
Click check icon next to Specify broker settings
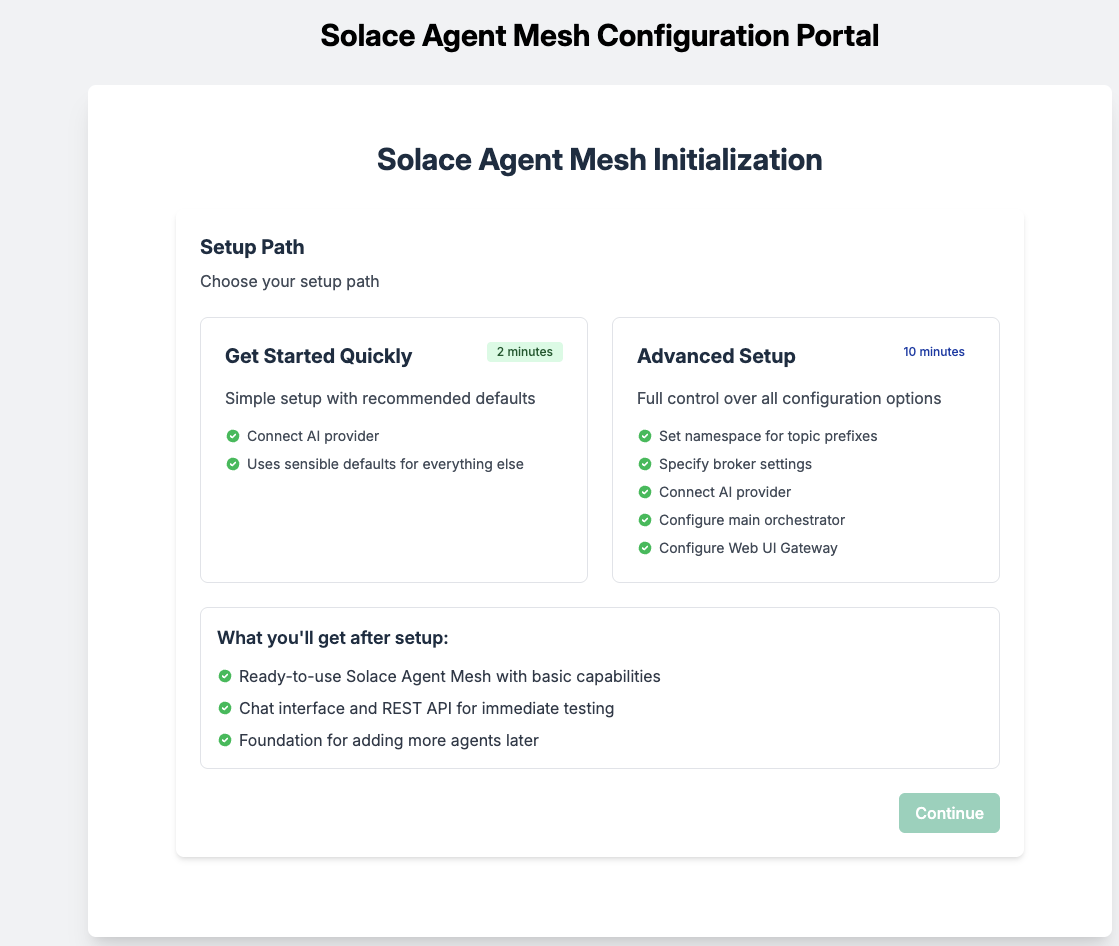click(644, 464)
